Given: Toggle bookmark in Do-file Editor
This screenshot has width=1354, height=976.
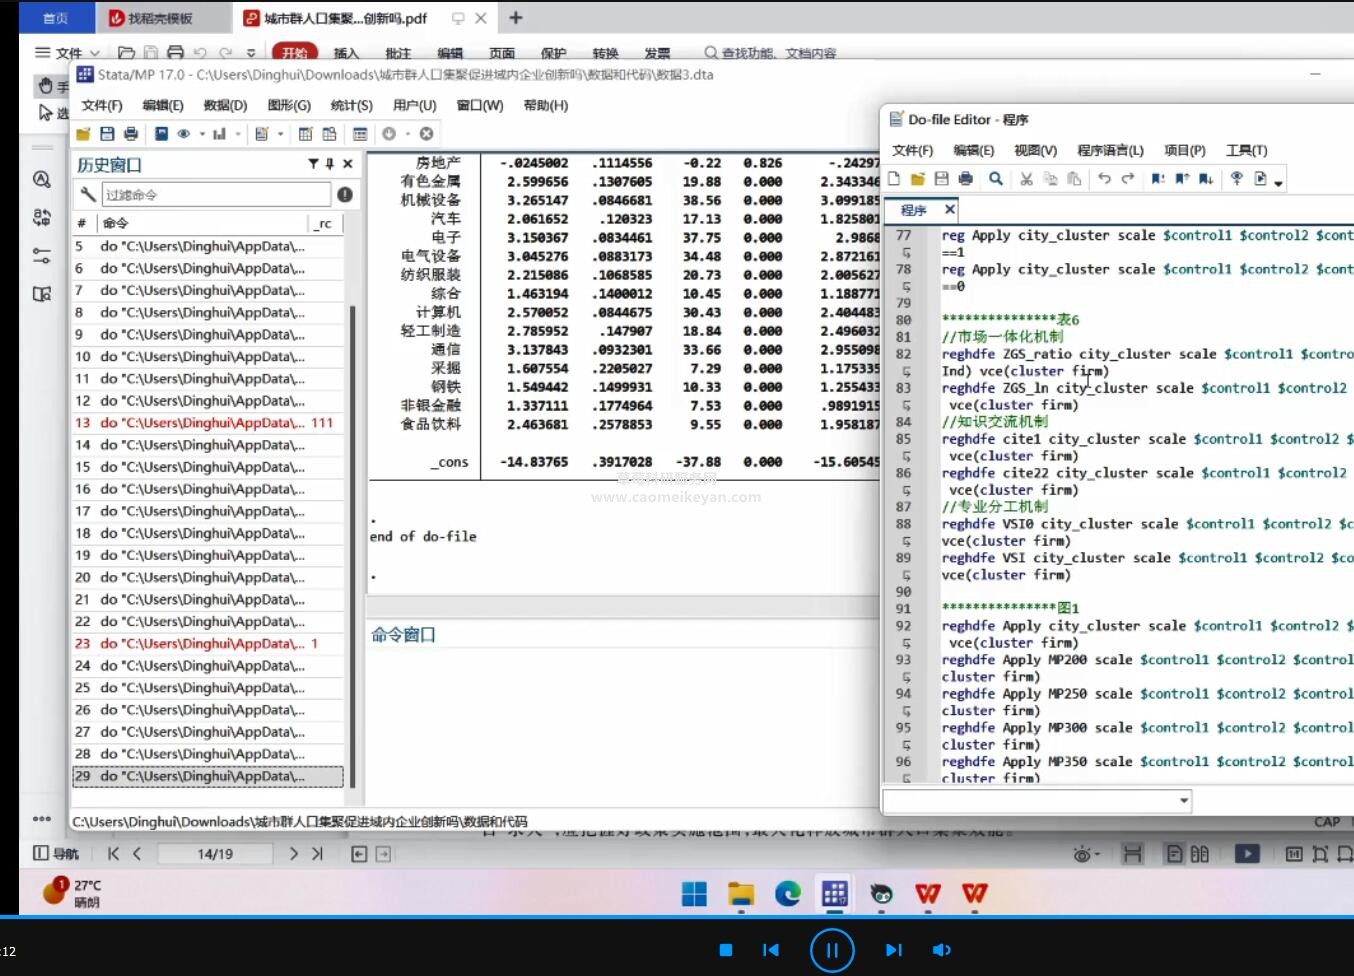Looking at the screenshot, I should point(1158,179).
